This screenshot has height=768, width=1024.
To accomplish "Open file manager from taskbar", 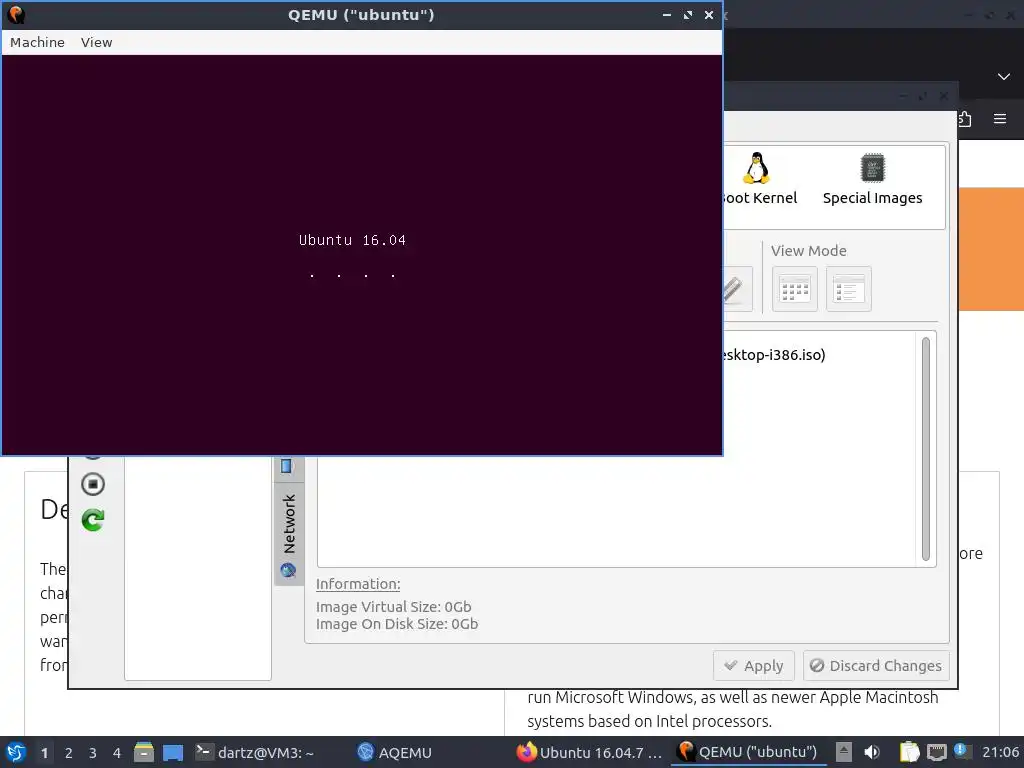I will tap(144, 752).
